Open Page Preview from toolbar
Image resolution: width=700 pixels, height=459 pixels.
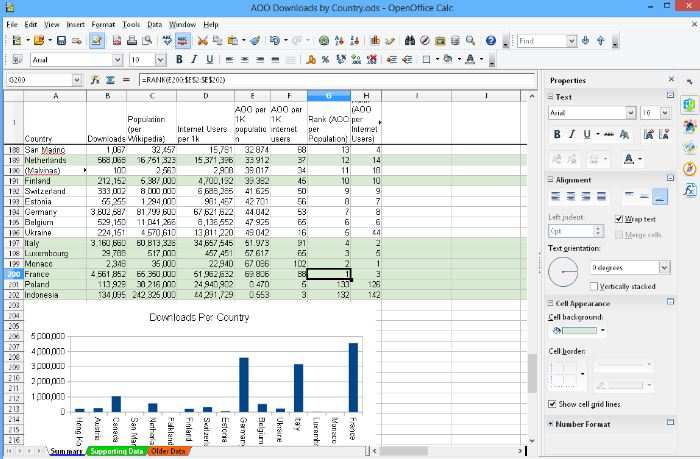[x=147, y=41]
